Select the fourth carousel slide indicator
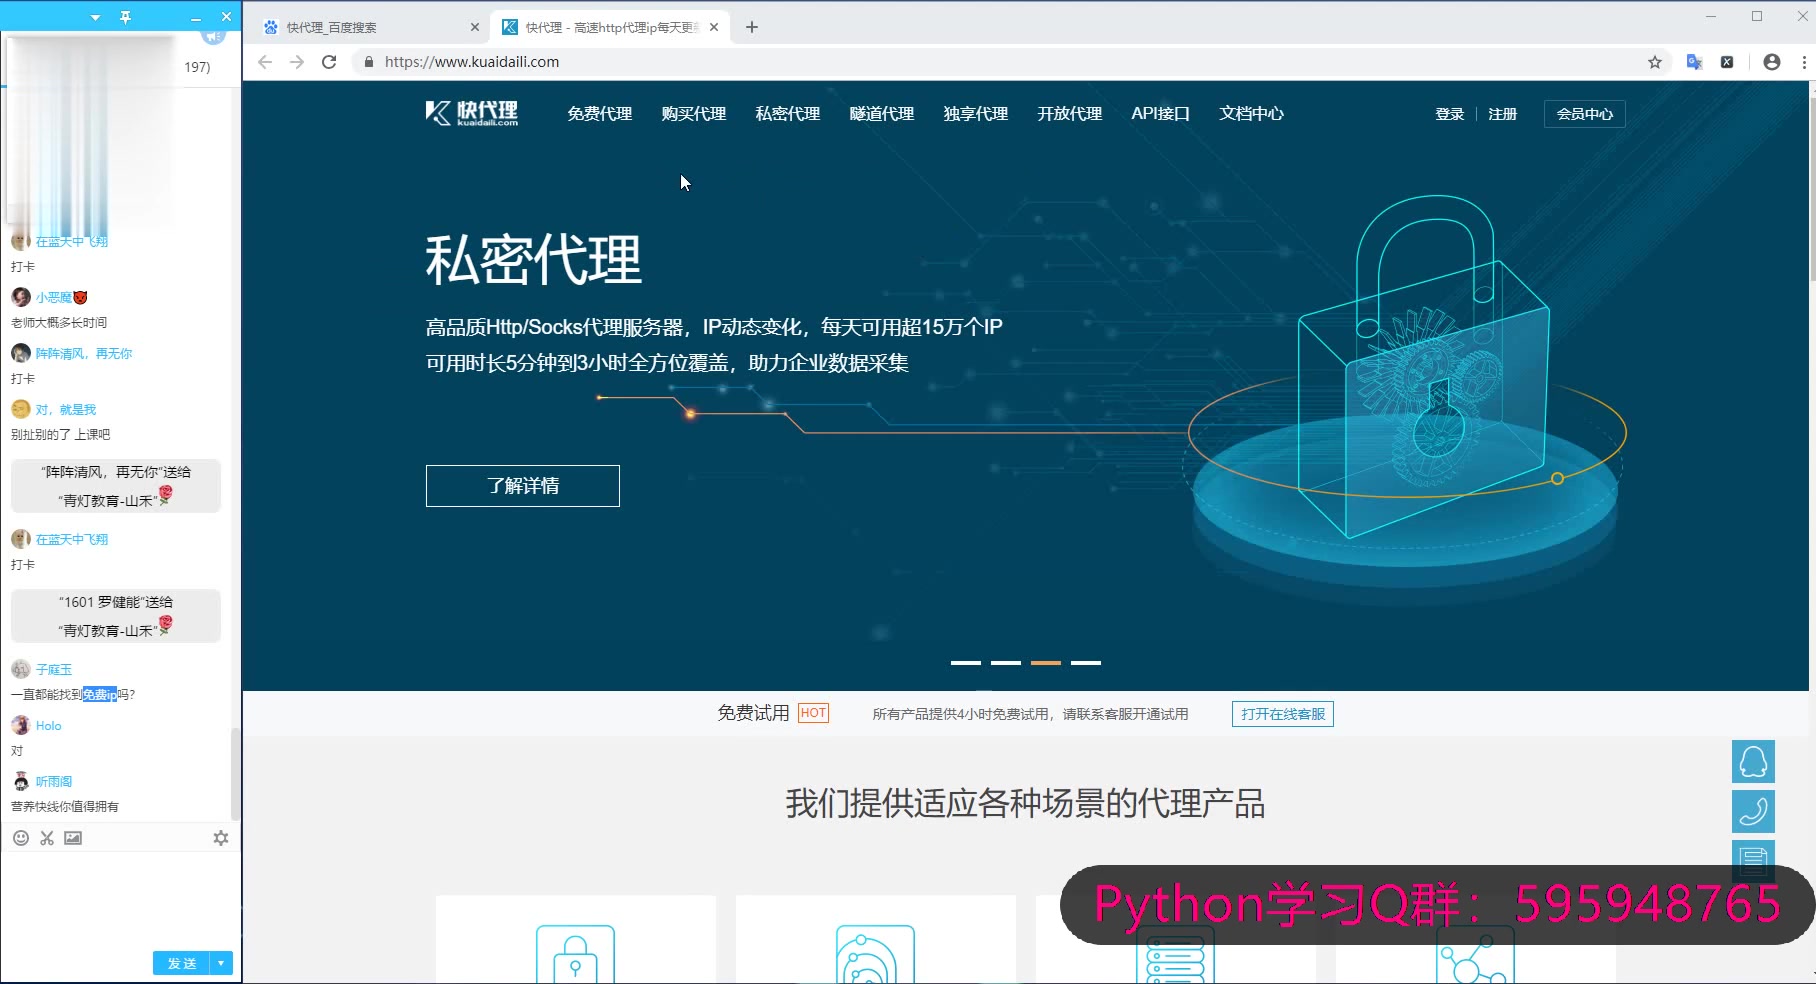The height and width of the screenshot is (984, 1816). (1086, 662)
